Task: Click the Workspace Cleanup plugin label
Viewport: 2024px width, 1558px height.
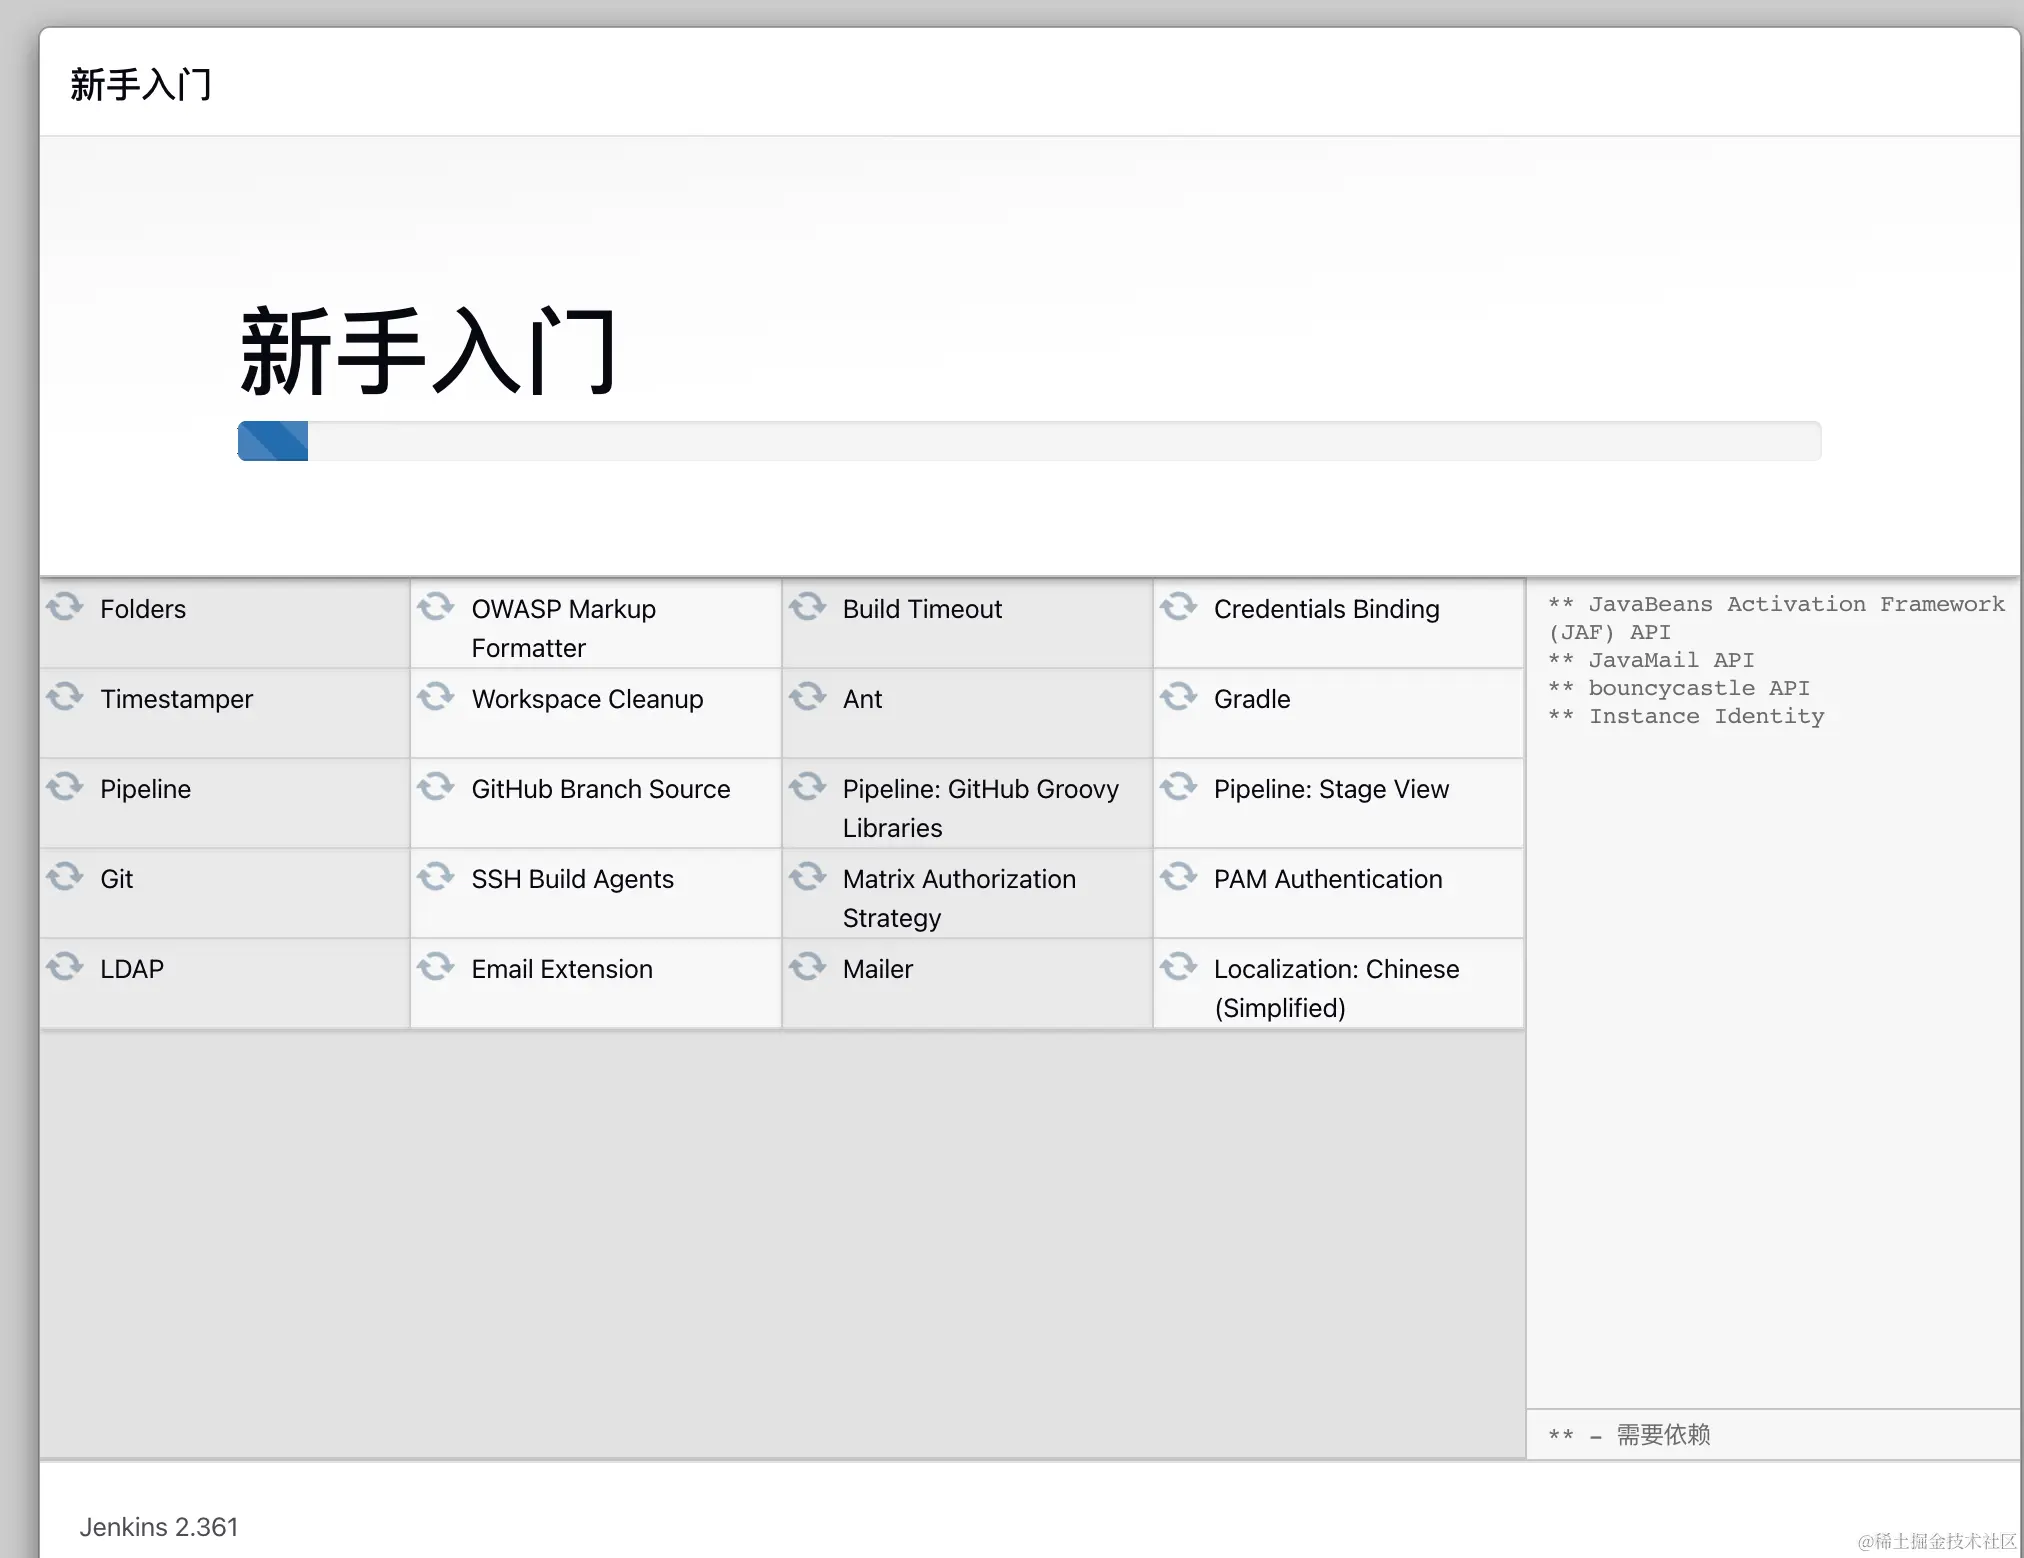Action: pyautogui.click(x=587, y=699)
